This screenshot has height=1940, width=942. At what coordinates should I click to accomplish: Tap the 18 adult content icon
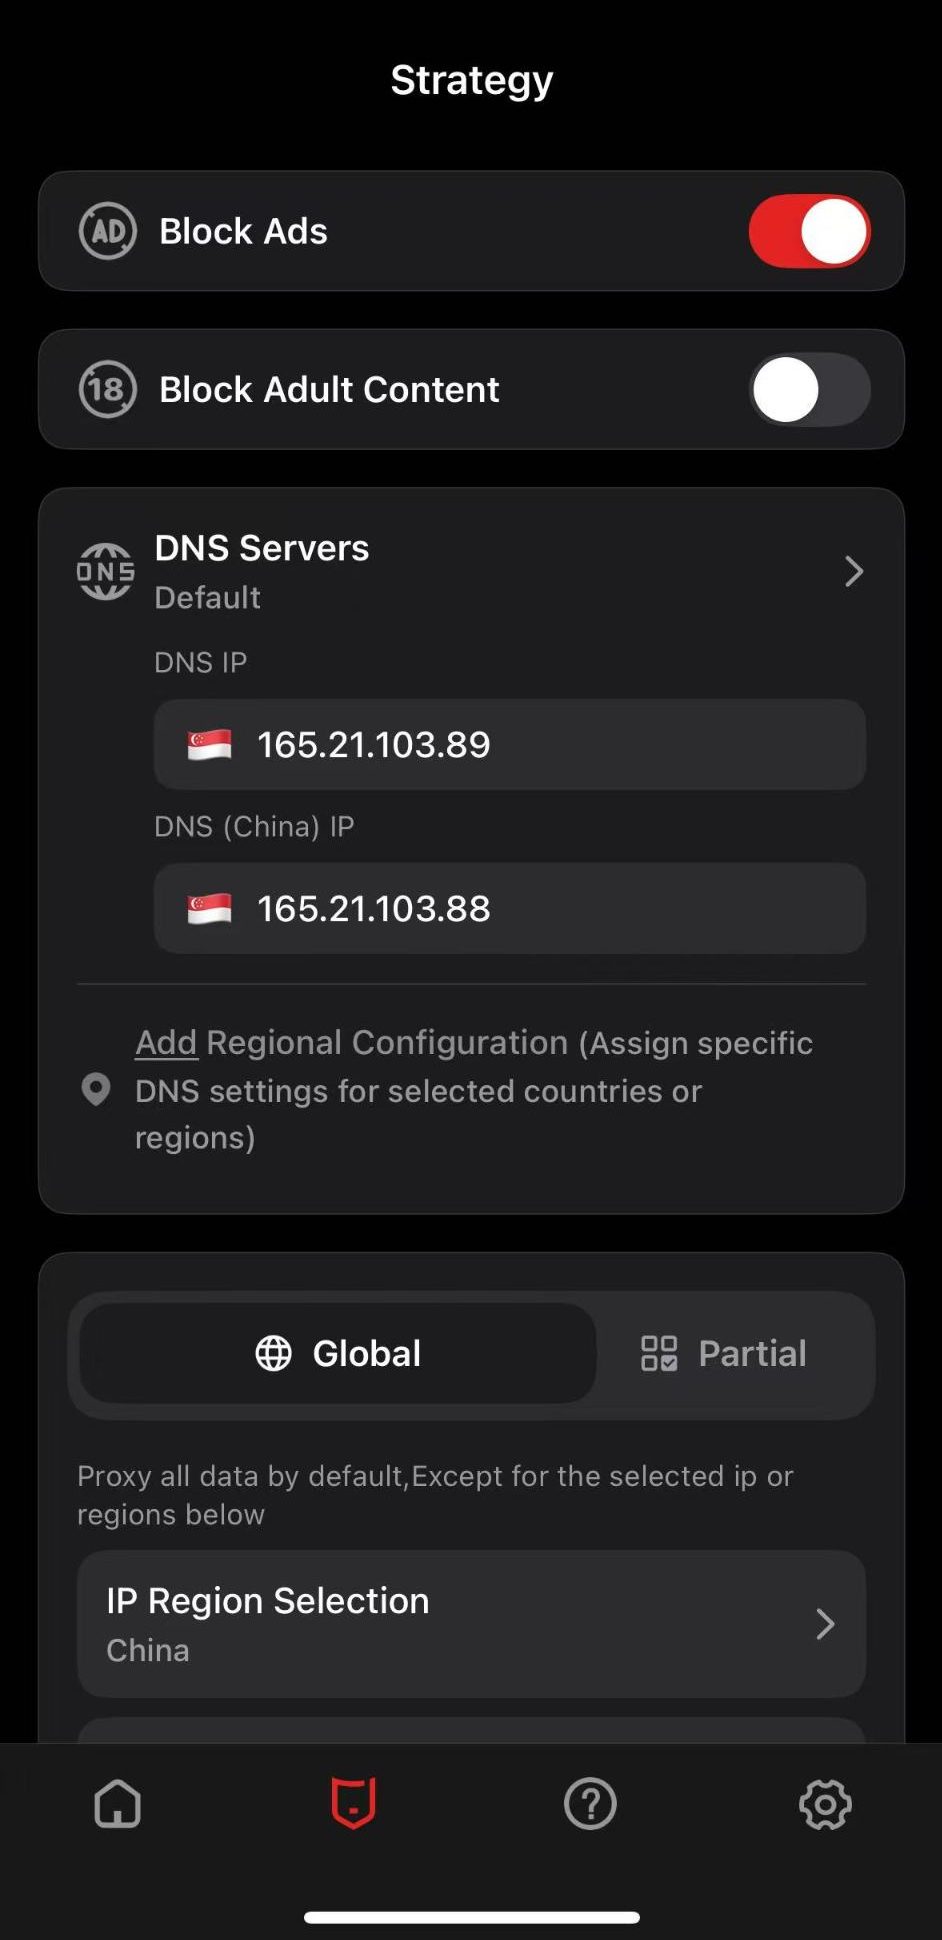coord(108,389)
